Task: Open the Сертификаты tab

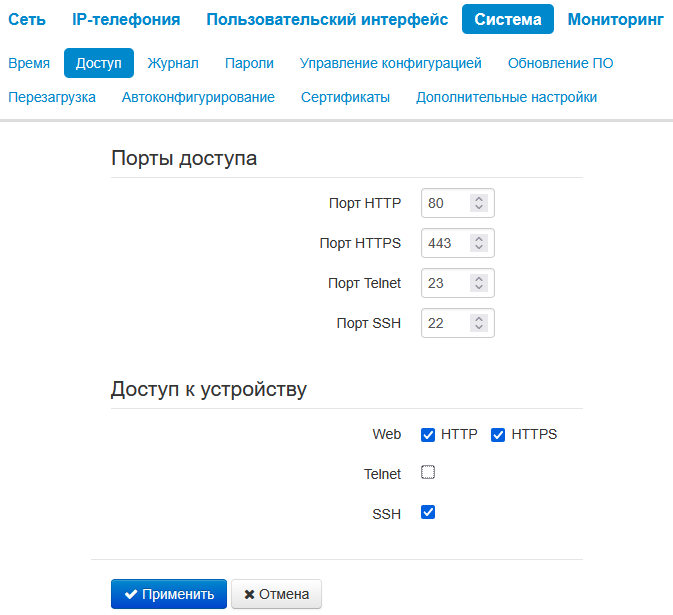Action: [345, 97]
